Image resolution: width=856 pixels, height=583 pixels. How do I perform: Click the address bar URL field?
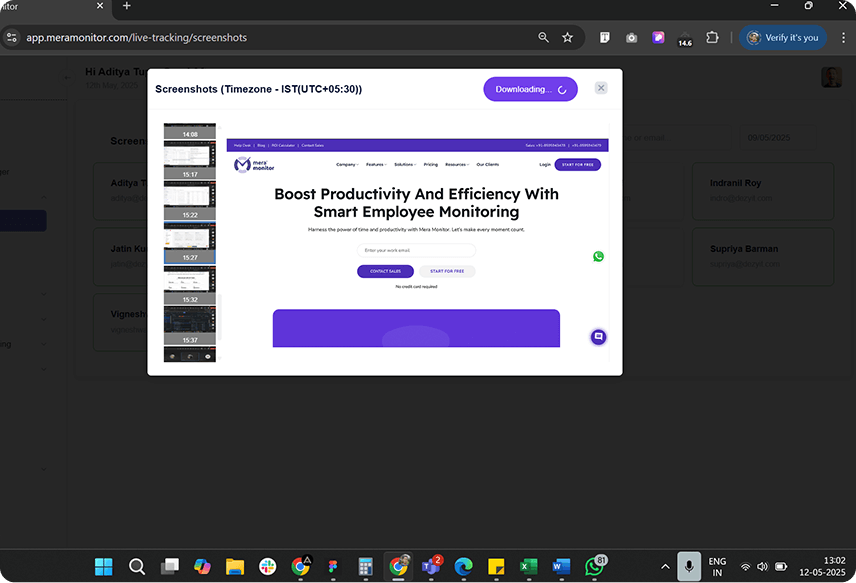click(x=280, y=38)
